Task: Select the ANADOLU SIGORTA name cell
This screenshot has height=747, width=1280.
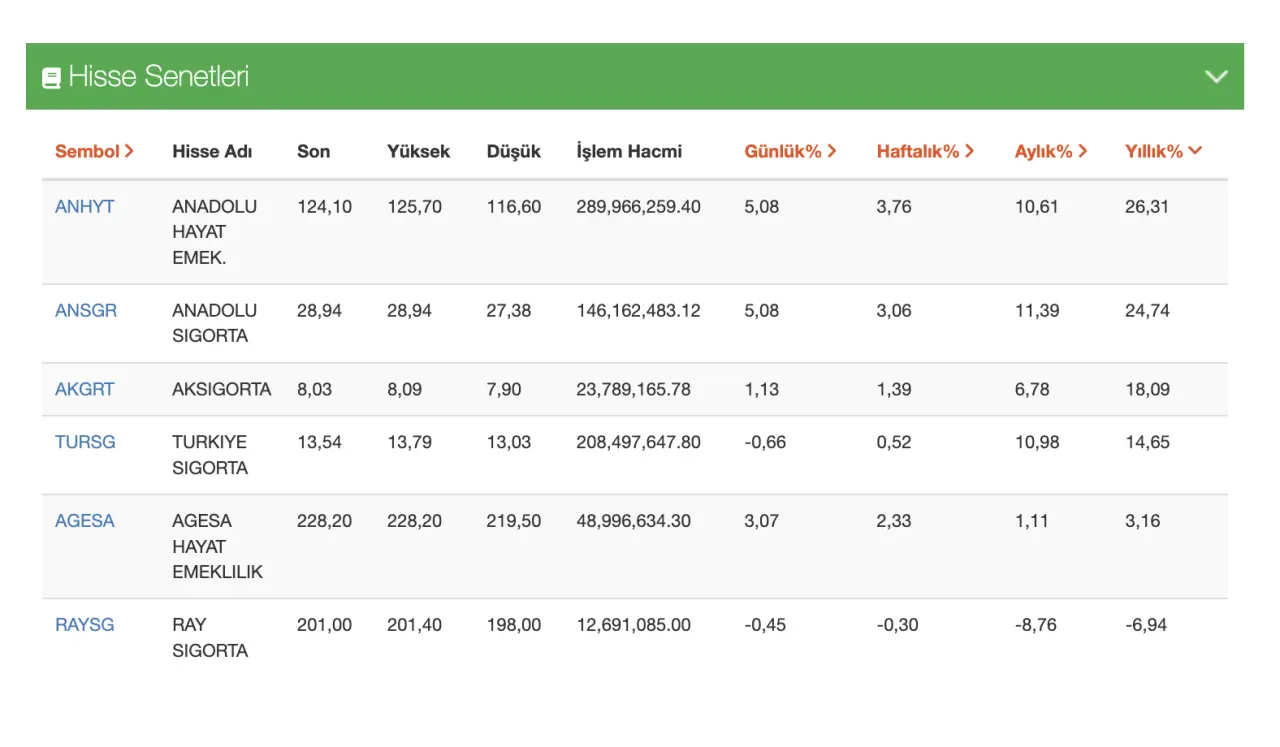Action: point(214,323)
